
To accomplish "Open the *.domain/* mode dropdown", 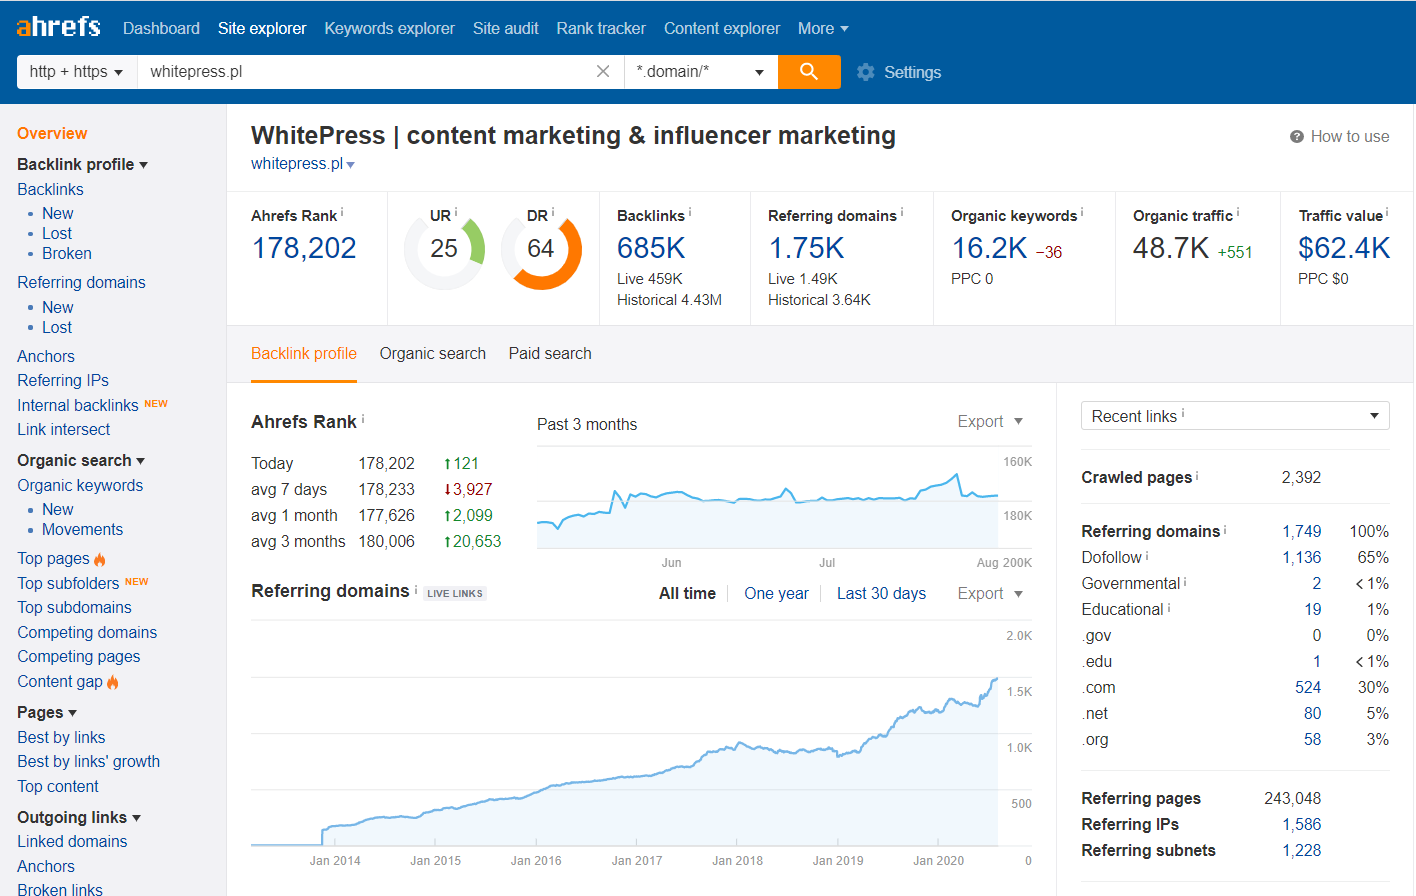I will click(x=700, y=72).
